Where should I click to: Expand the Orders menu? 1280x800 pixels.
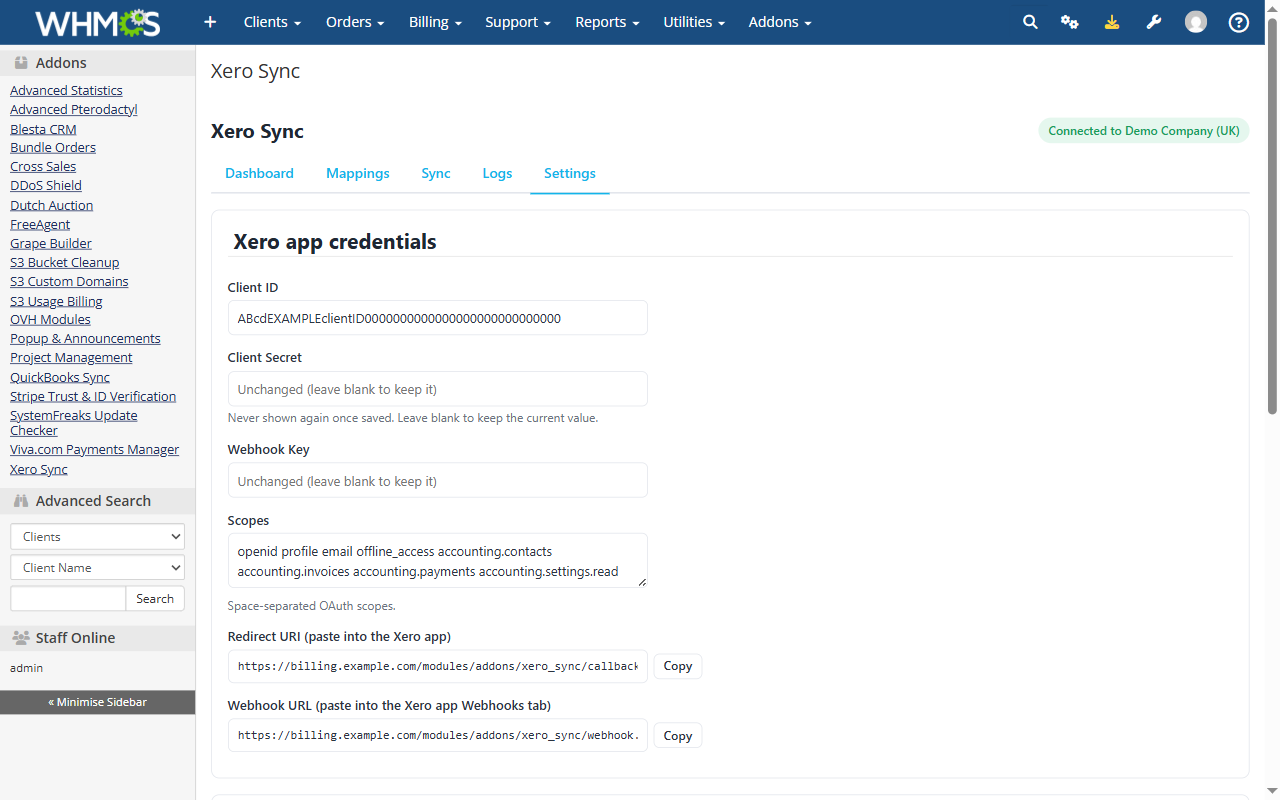[x=355, y=22]
